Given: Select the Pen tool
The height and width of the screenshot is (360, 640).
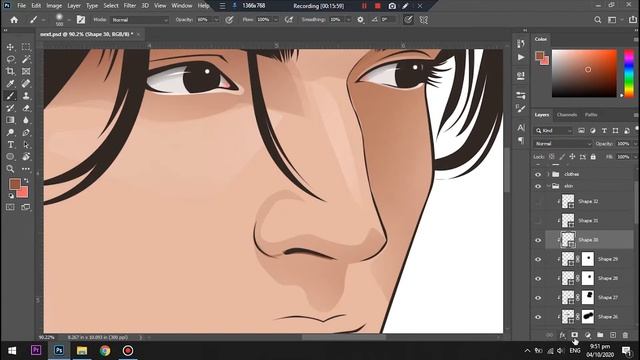Looking at the screenshot, I should [26, 132].
